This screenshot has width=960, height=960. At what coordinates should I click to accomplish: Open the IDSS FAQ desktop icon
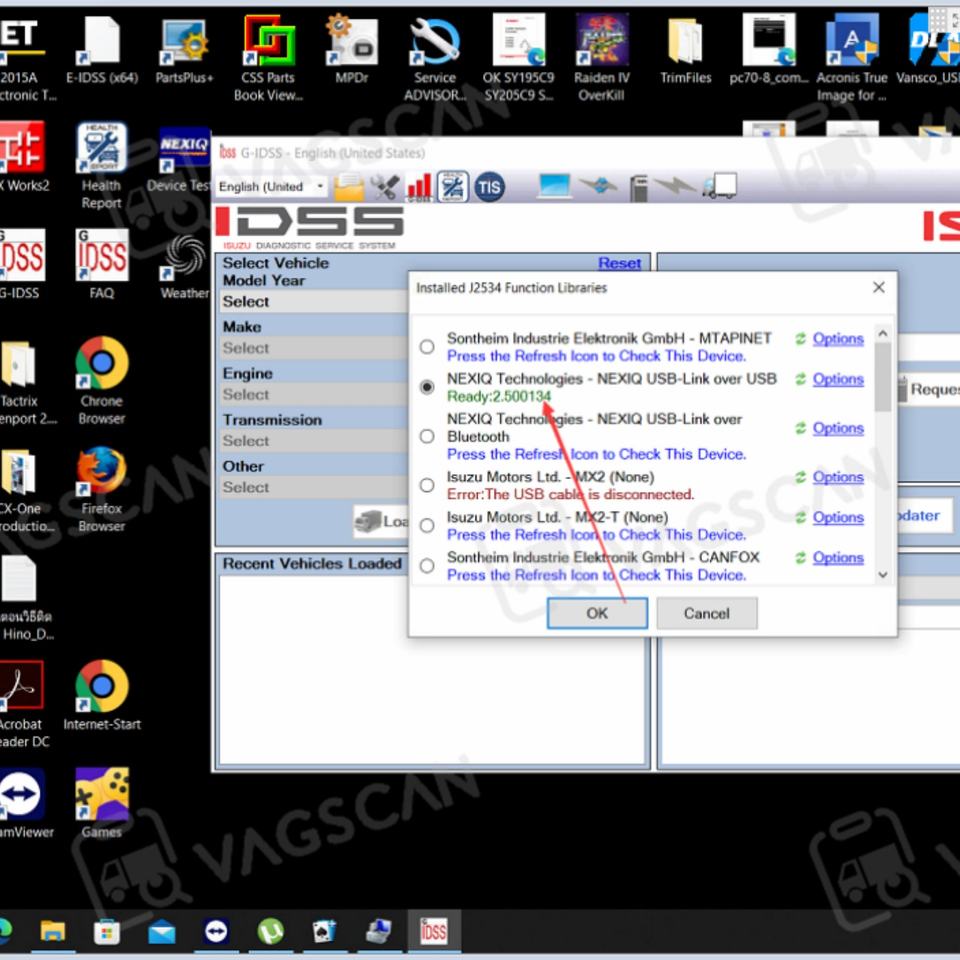pos(102,264)
